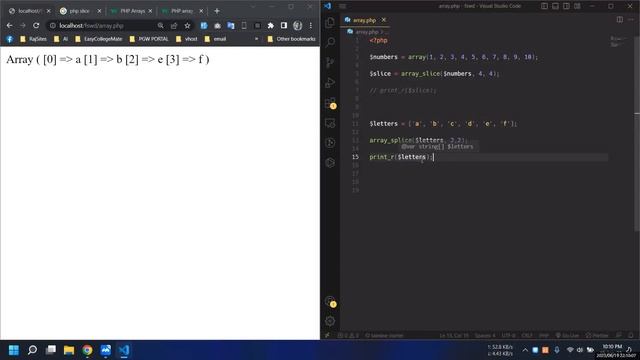Open the Accounts icon at bottom of activity bar
640x360 pixels.
[x=330, y=302]
